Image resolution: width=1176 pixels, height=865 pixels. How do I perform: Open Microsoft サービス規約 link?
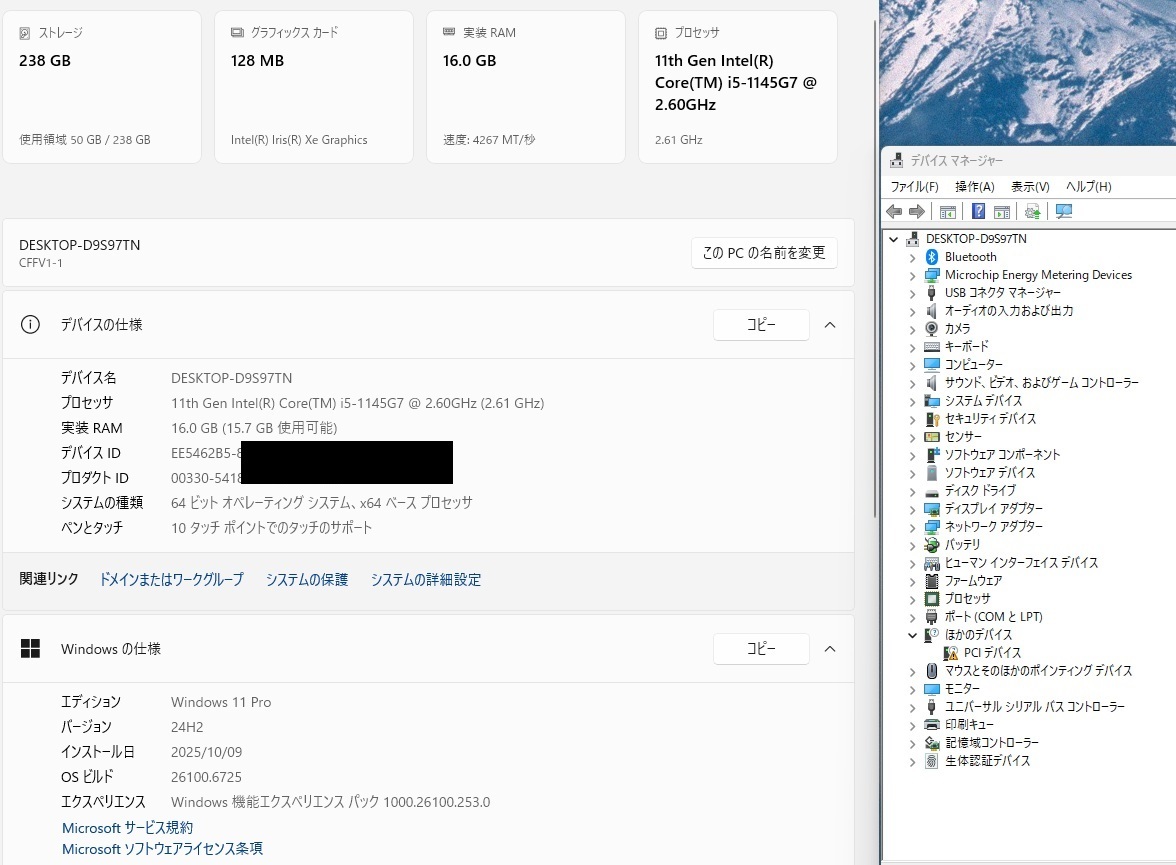point(128,827)
